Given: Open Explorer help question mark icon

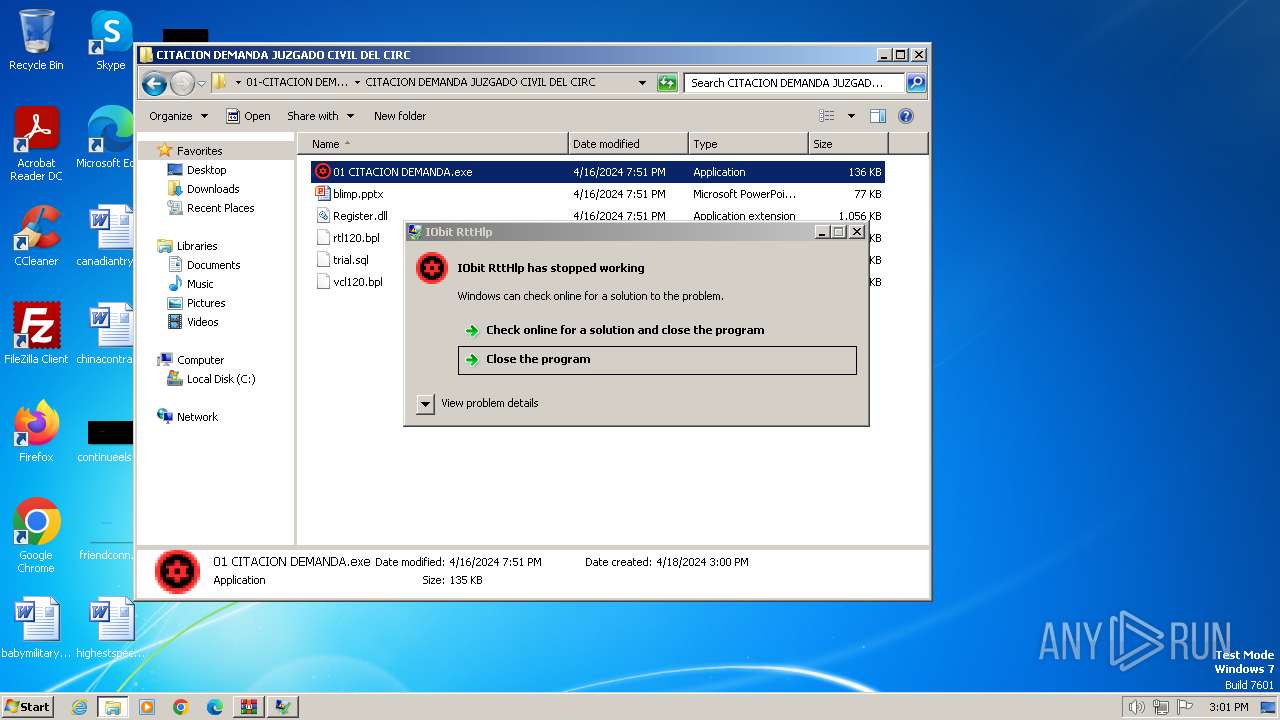Looking at the screenshot, I should click(x=906, y=116).
